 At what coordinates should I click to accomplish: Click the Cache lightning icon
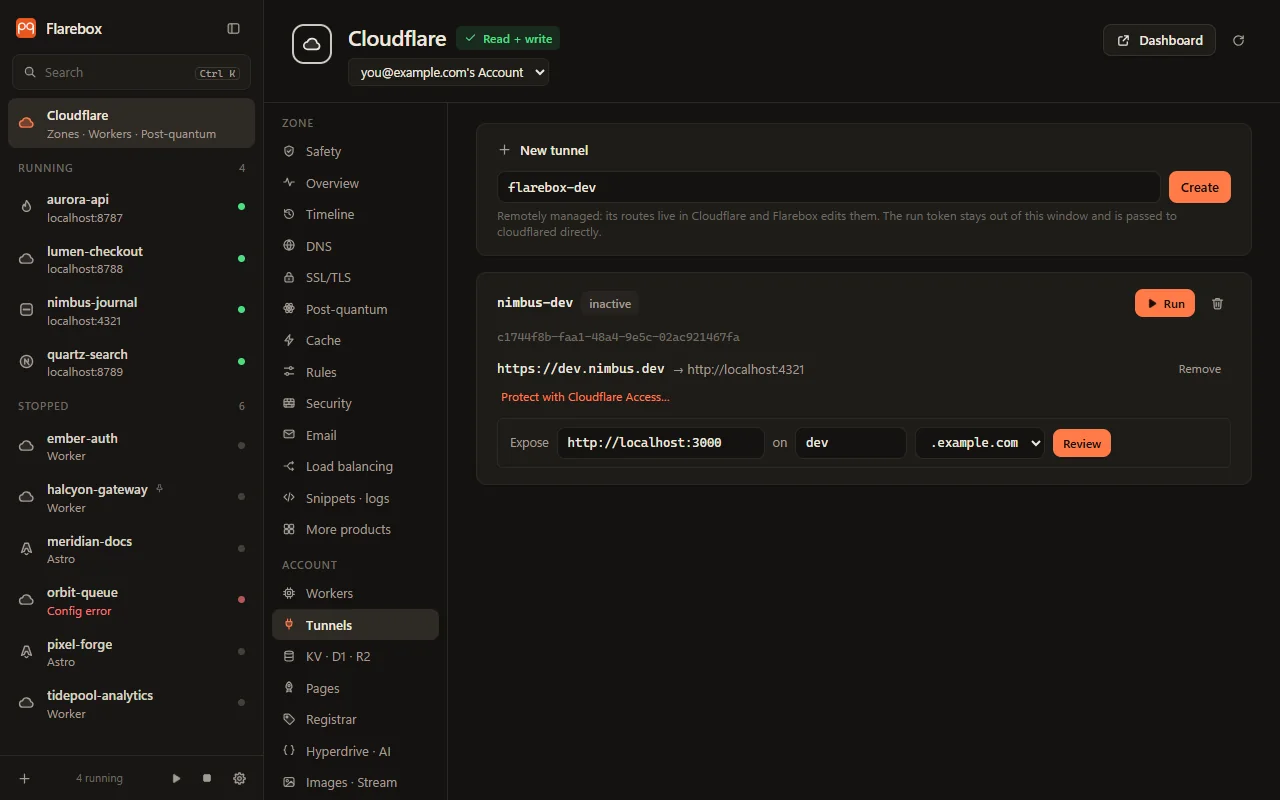(289, 340)
